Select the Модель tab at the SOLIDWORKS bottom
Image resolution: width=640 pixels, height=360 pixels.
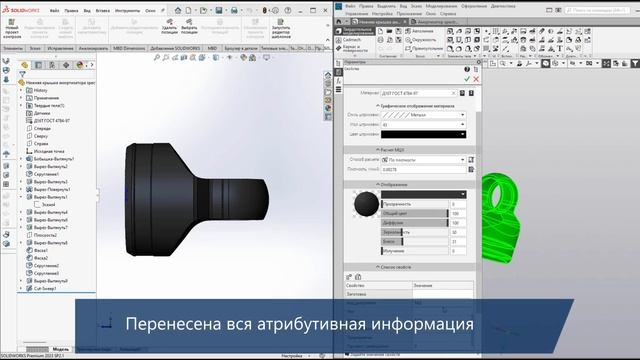(61, 349)
